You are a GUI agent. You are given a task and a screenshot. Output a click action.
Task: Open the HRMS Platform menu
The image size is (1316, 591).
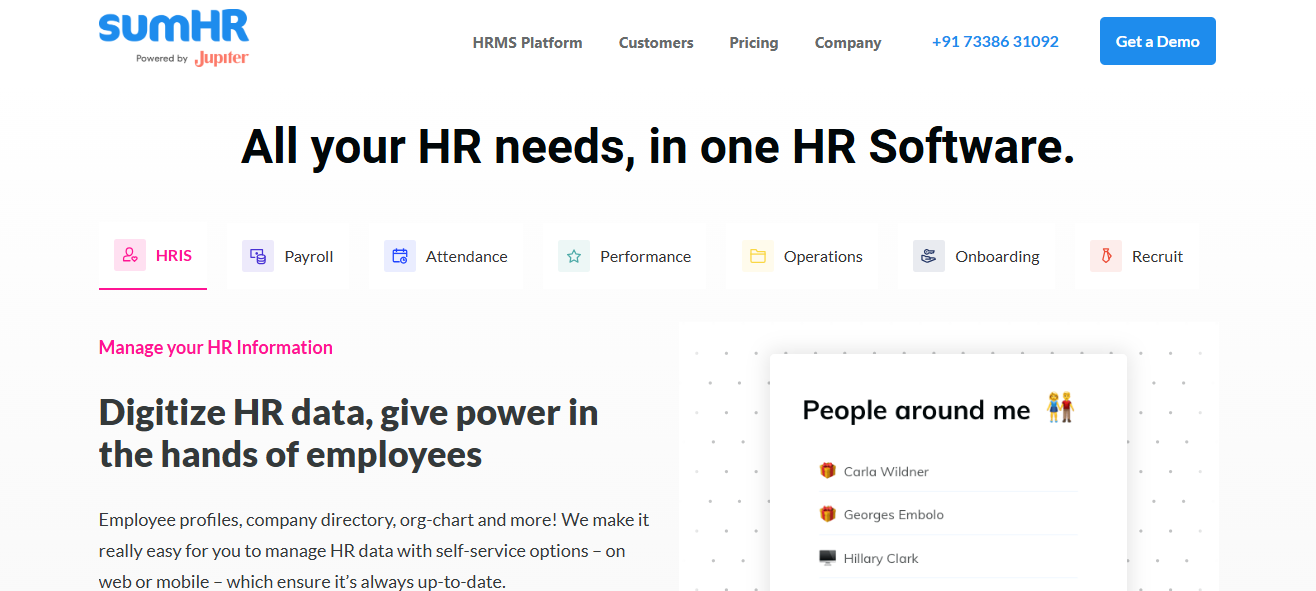click(527, 42)
